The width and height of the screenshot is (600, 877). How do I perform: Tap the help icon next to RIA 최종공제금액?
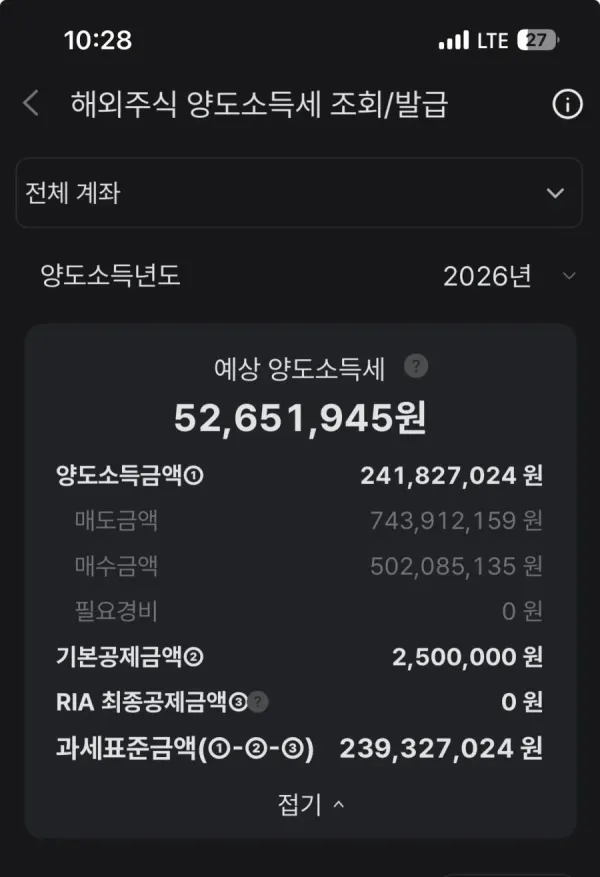point(258,701)
